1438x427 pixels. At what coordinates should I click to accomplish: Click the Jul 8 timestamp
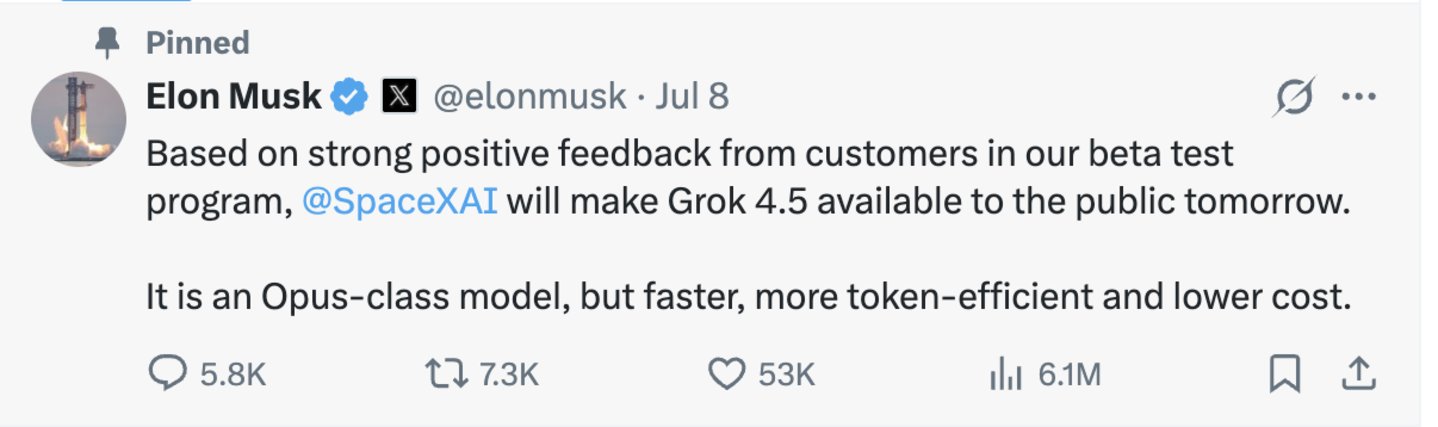click(692, 97)
